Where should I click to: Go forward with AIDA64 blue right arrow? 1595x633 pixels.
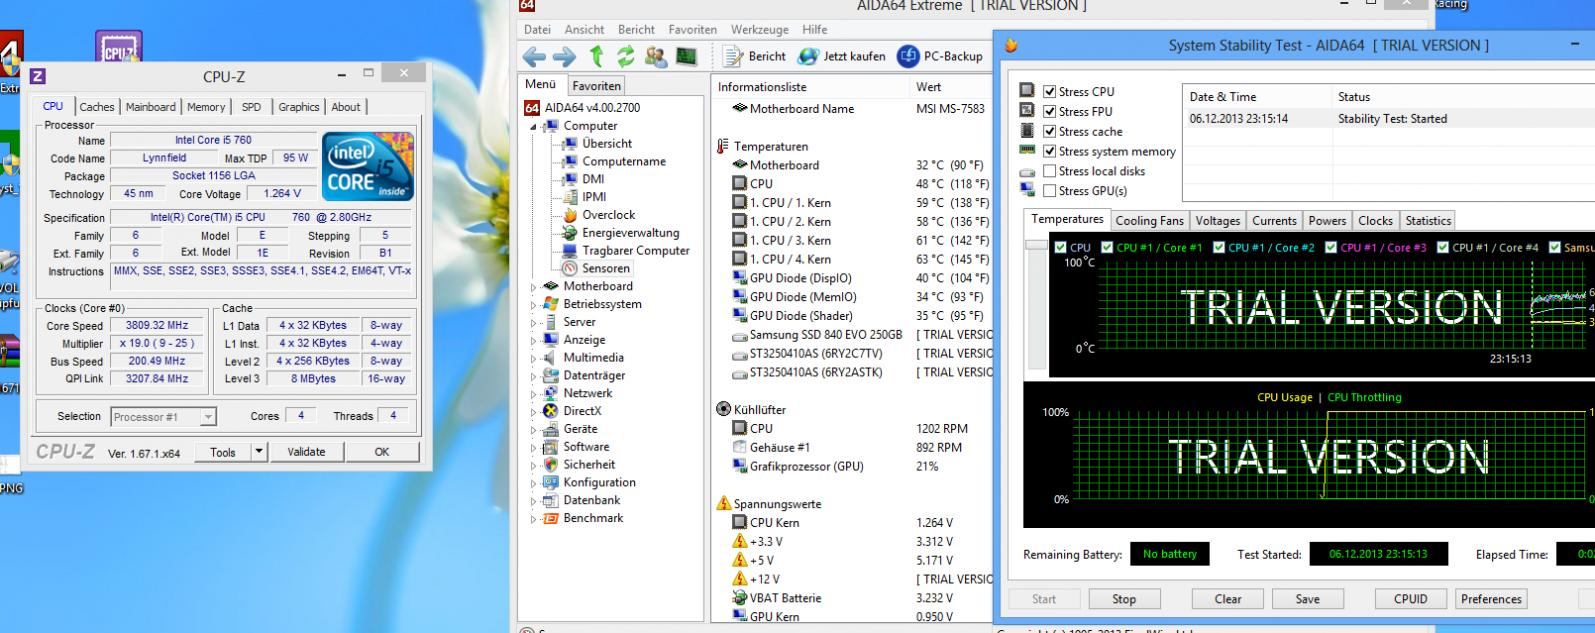pyautogui.click(x=565, y=56)
